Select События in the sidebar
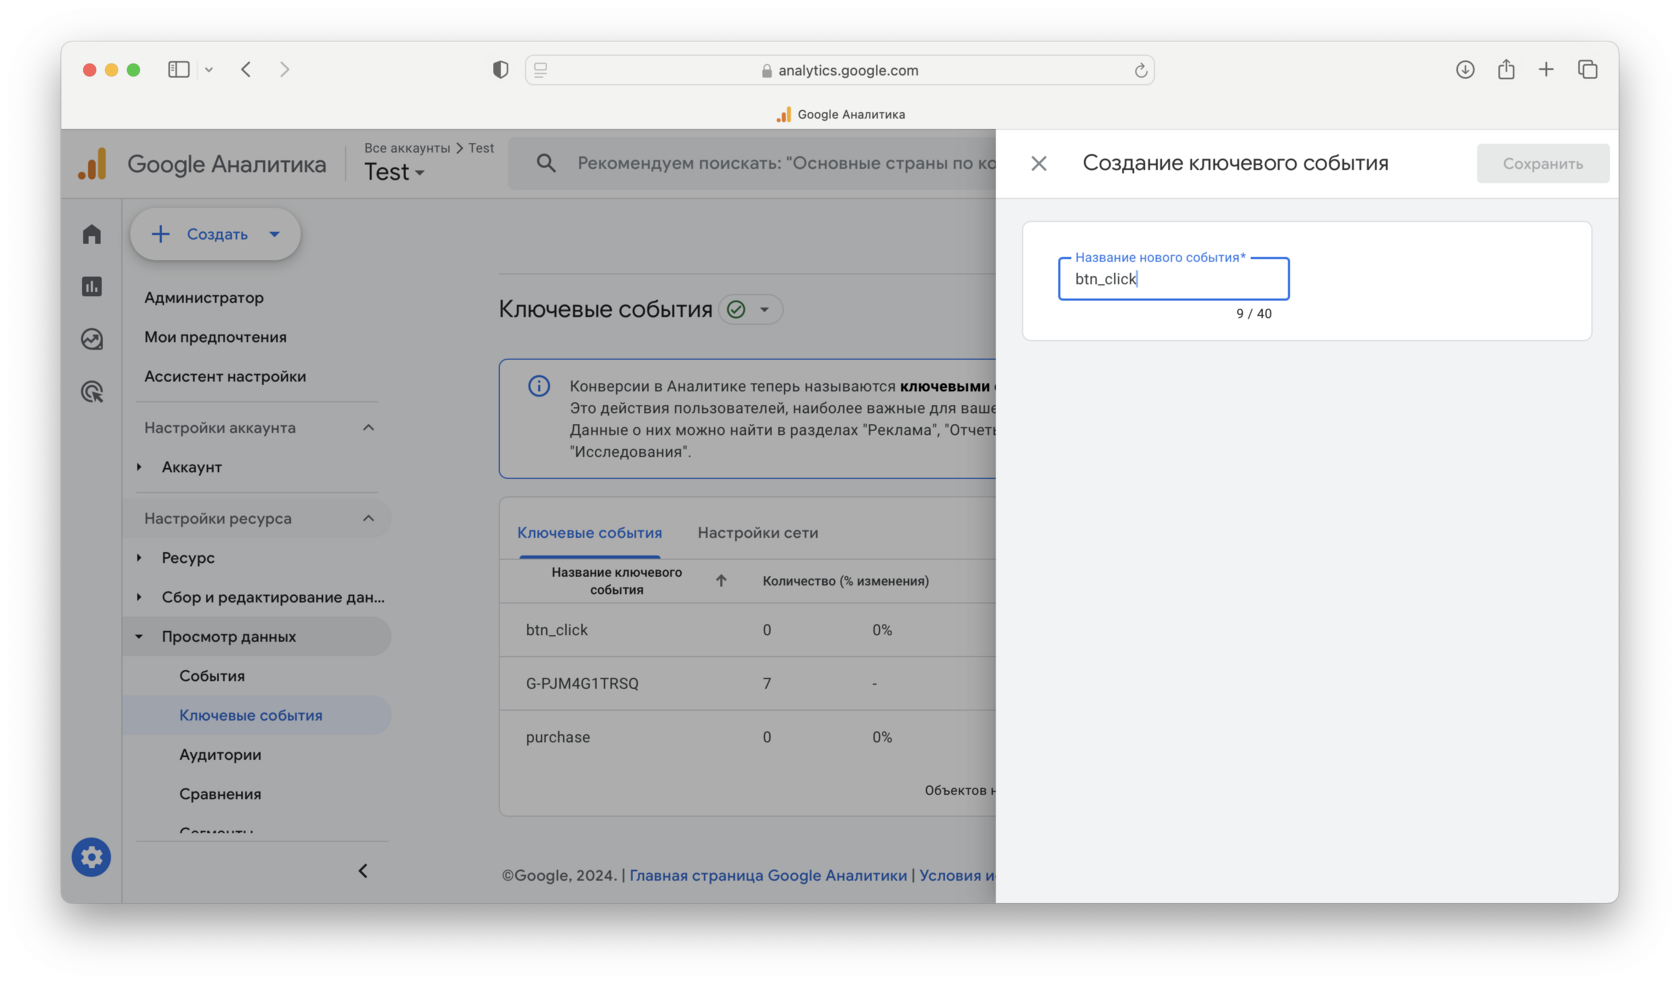 [x=212, y=676]
